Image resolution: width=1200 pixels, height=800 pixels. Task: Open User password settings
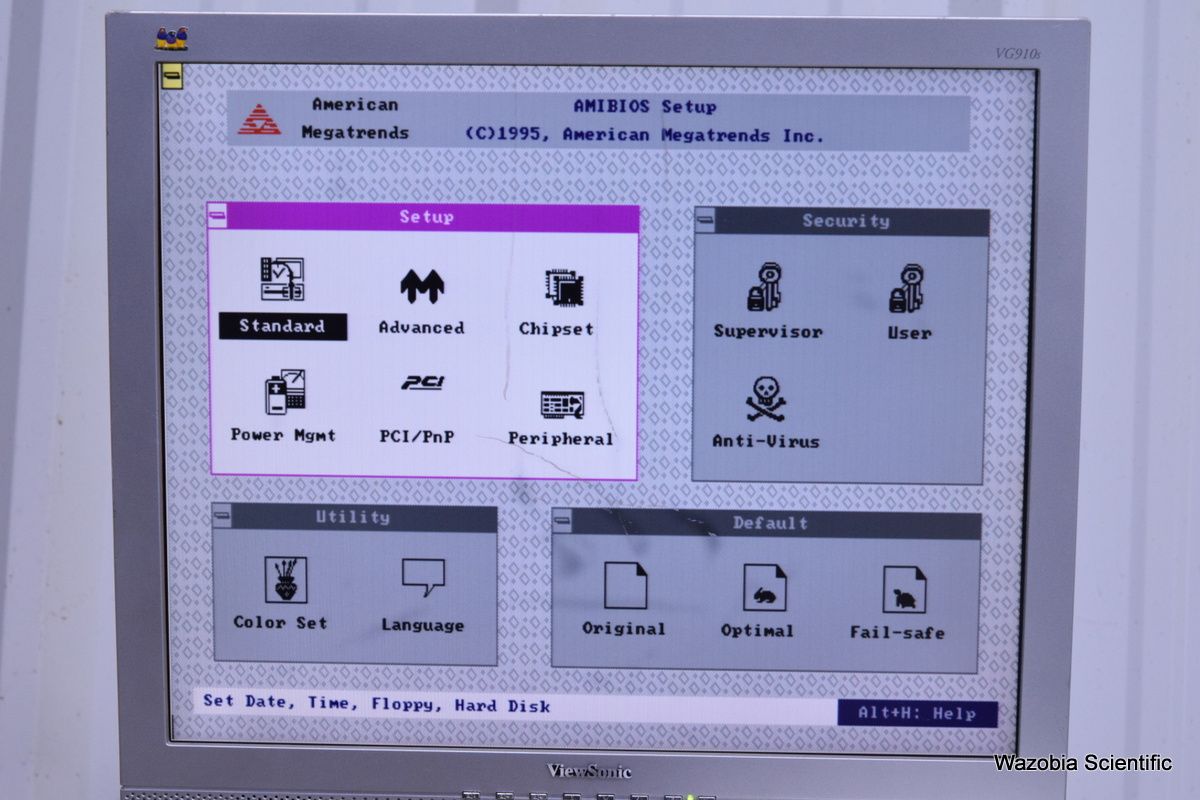pyautogui.click(x=909, y=290)
